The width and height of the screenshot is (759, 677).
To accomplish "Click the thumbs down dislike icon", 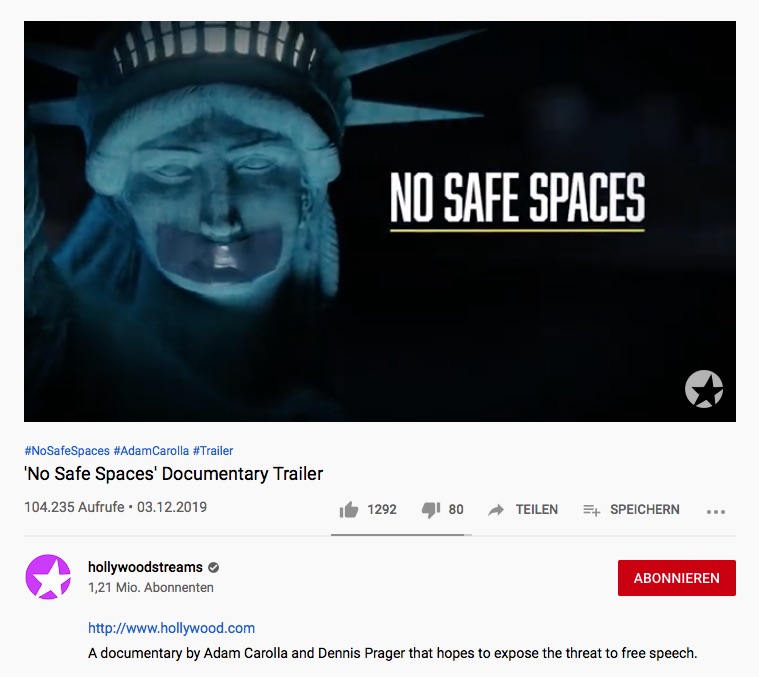I will pyautogui.click(x=431, y=510).
